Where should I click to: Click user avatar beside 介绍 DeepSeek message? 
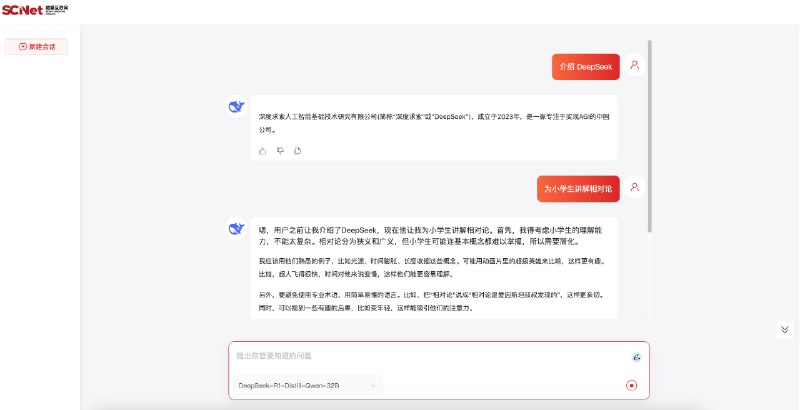(x=635, y=65)
